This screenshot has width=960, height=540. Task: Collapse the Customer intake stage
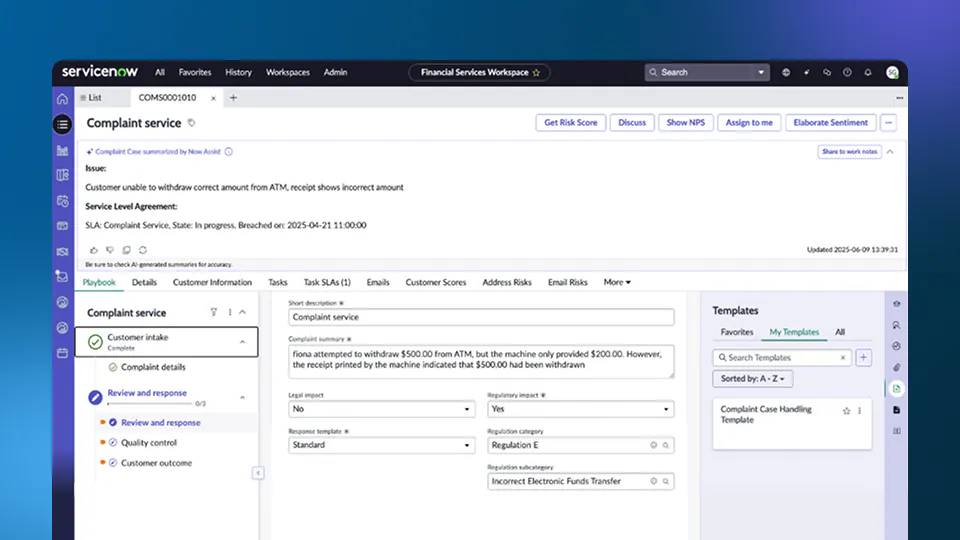[x=242, y=342]
